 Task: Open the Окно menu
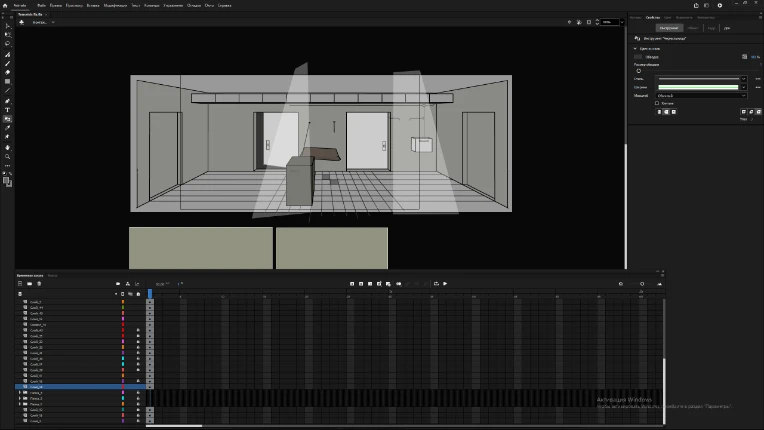[x=209, y=5]
